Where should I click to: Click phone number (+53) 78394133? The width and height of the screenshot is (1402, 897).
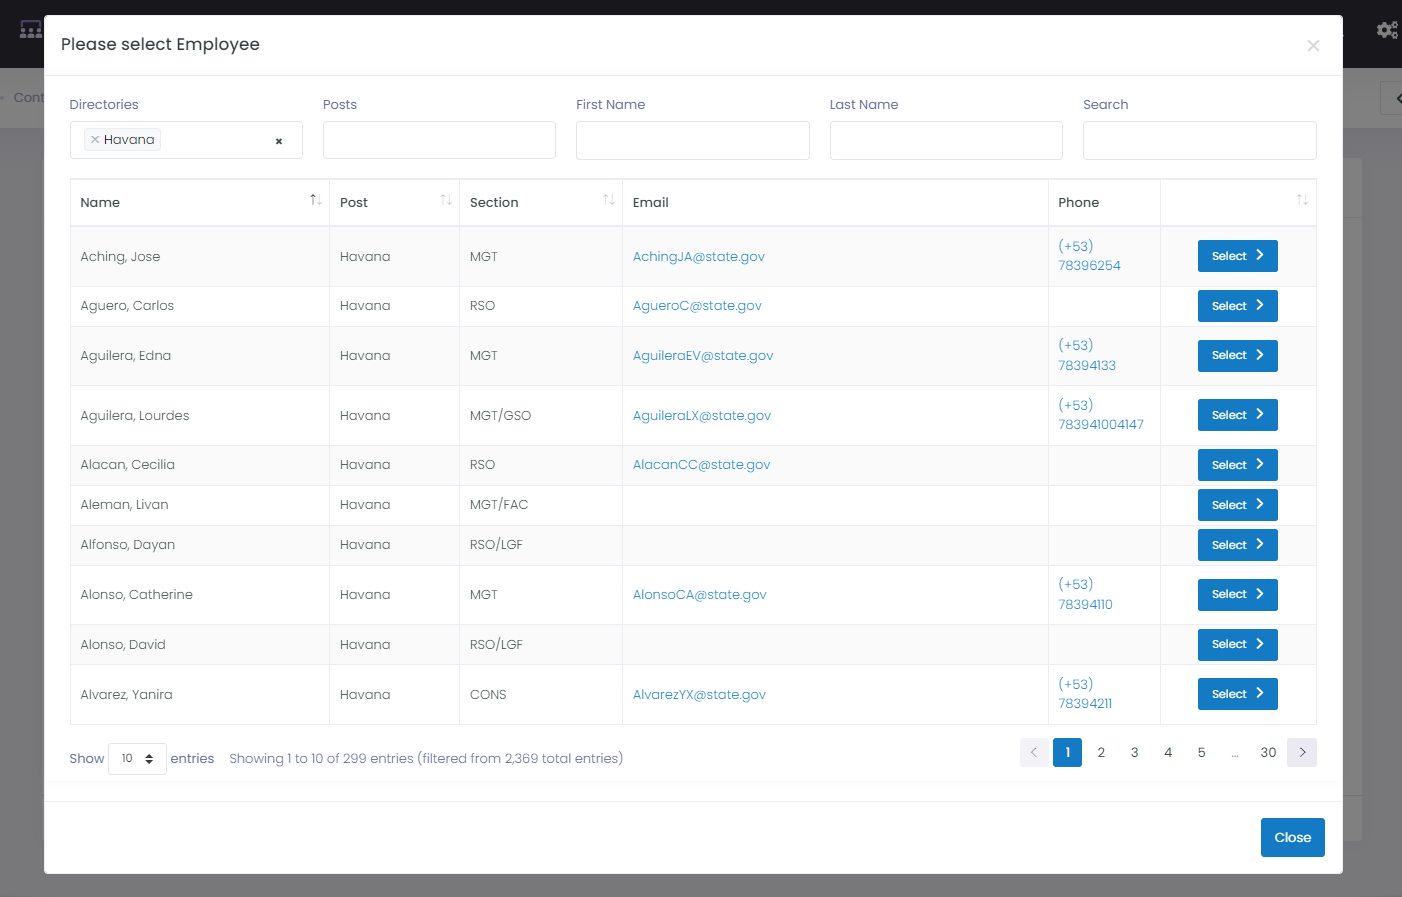click(x=1087, y=355)
